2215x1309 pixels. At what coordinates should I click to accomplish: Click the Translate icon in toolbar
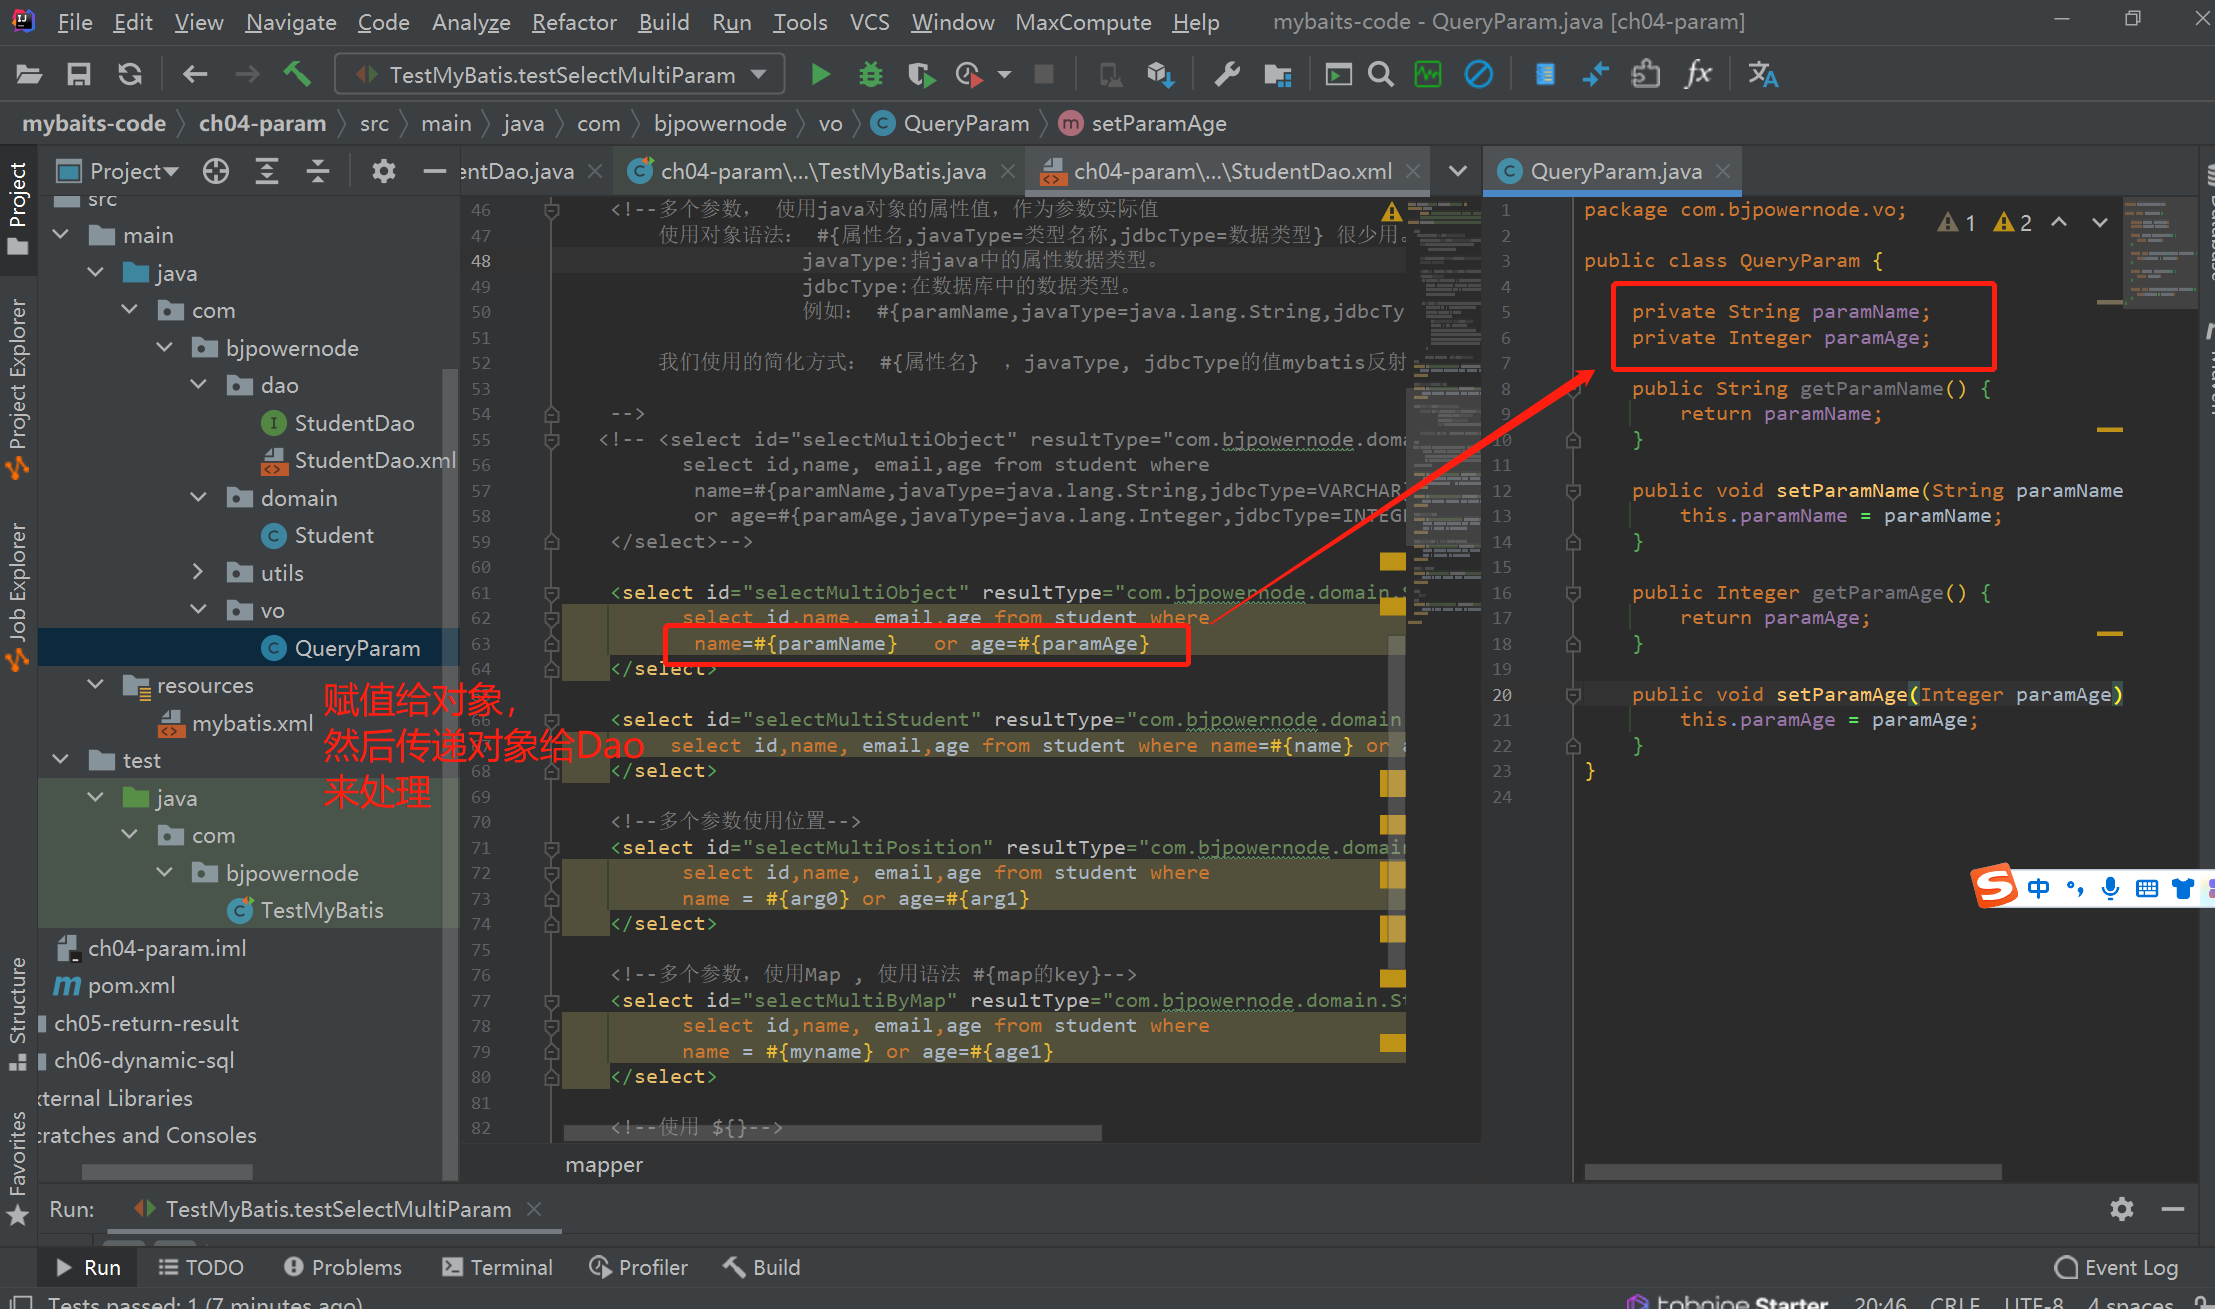(x=1762, y=74)
